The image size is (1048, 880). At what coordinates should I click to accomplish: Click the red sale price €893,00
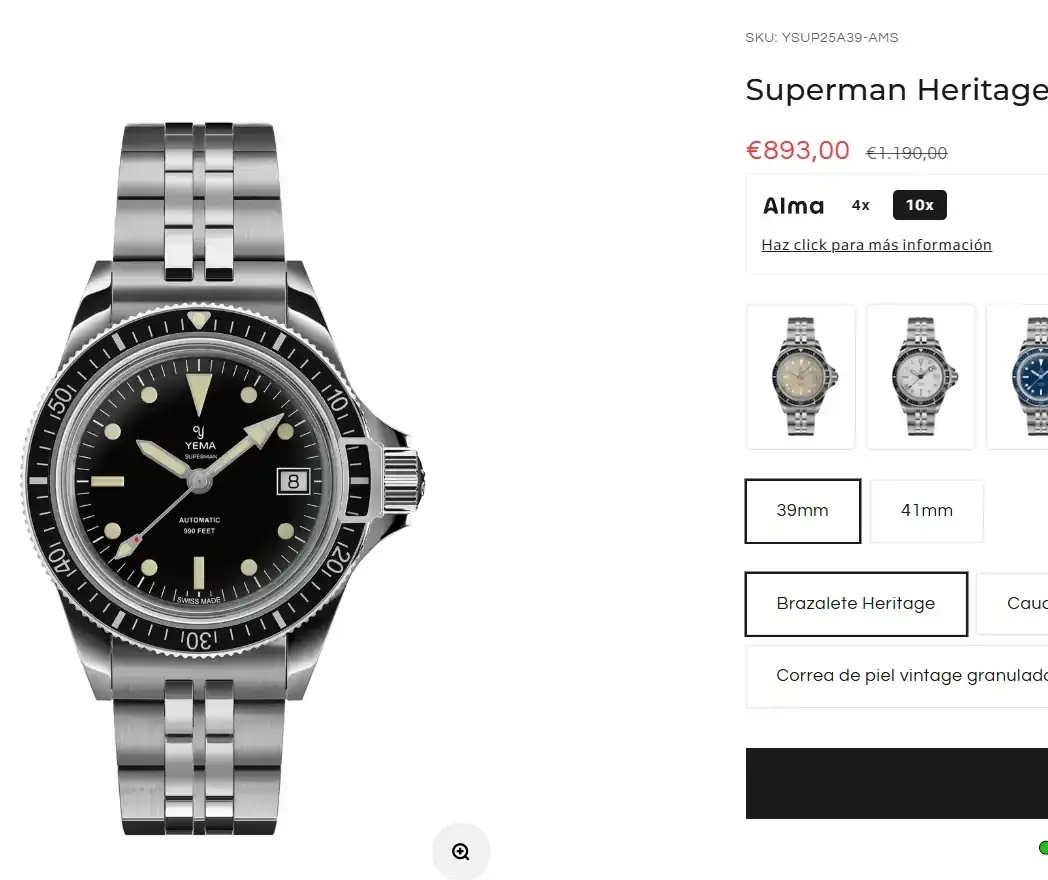(x=797, y=151)
